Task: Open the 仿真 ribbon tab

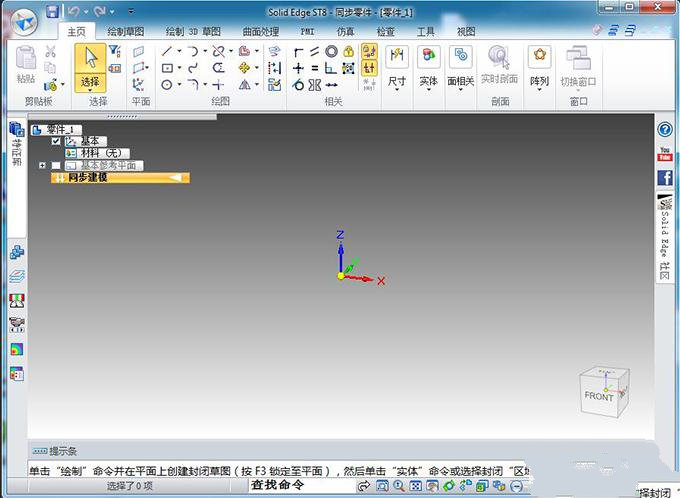Action: coord(345,32)
